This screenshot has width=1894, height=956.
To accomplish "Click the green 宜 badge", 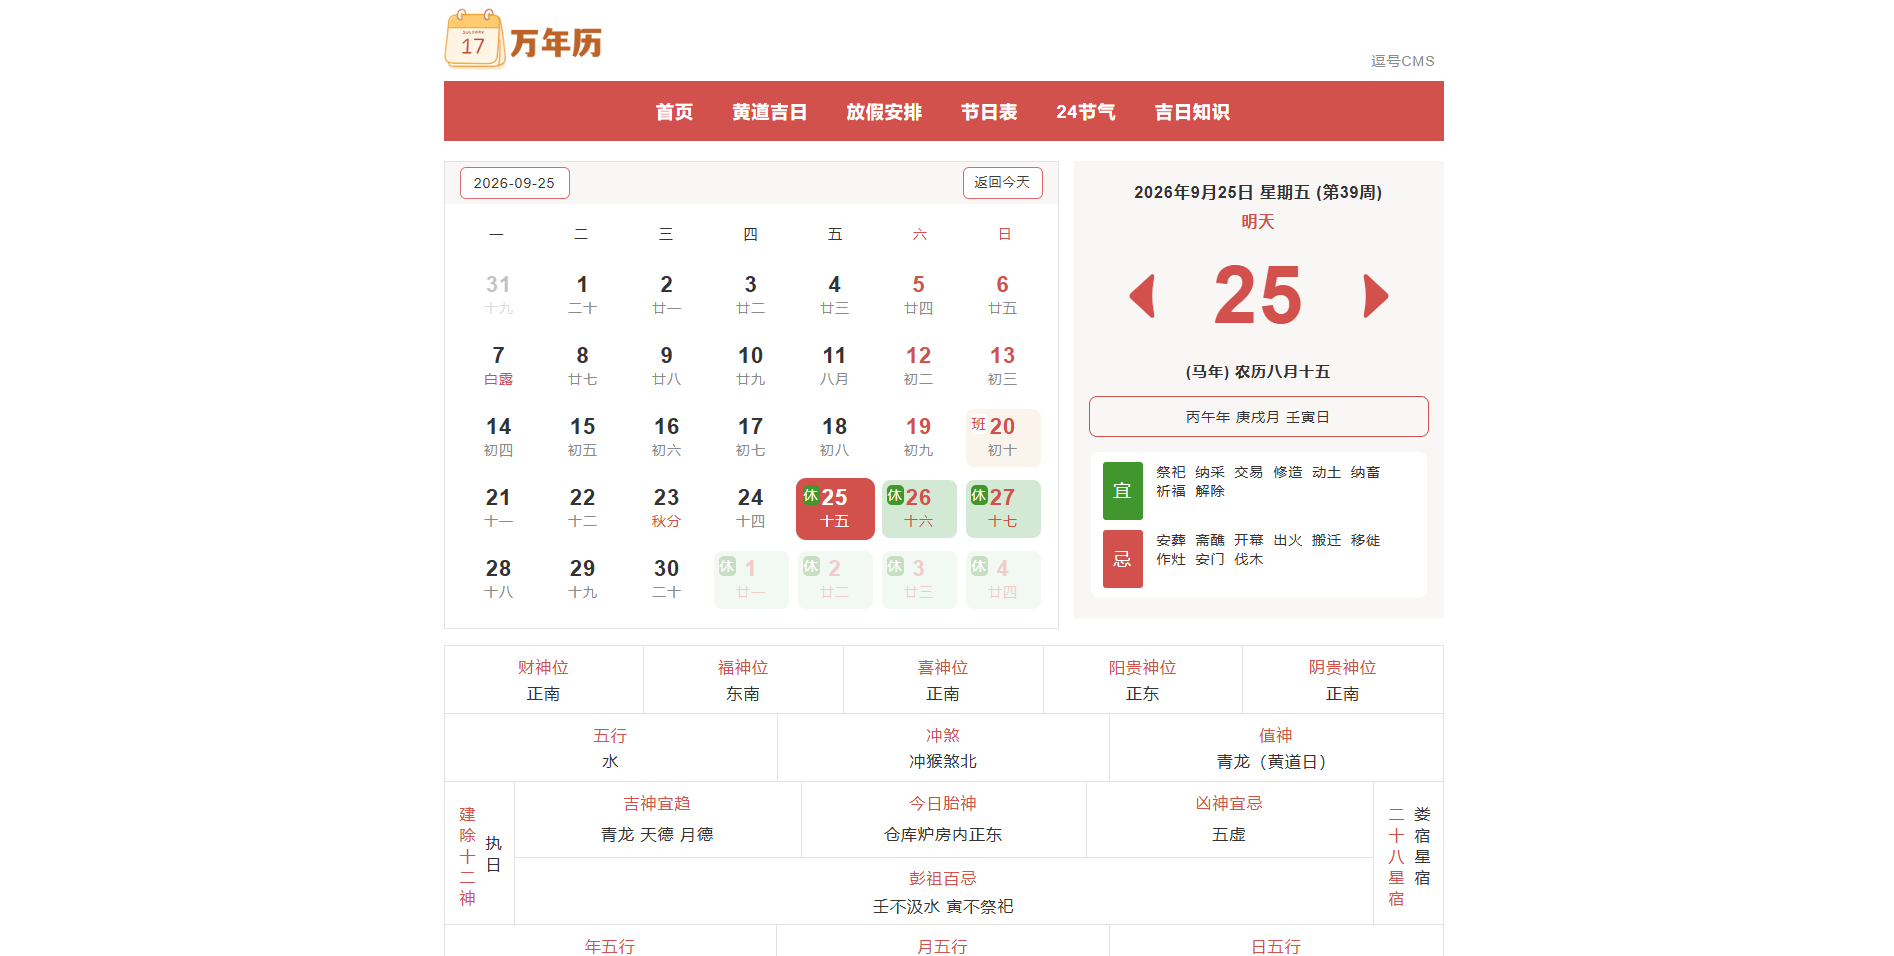I will [1122, 491].
